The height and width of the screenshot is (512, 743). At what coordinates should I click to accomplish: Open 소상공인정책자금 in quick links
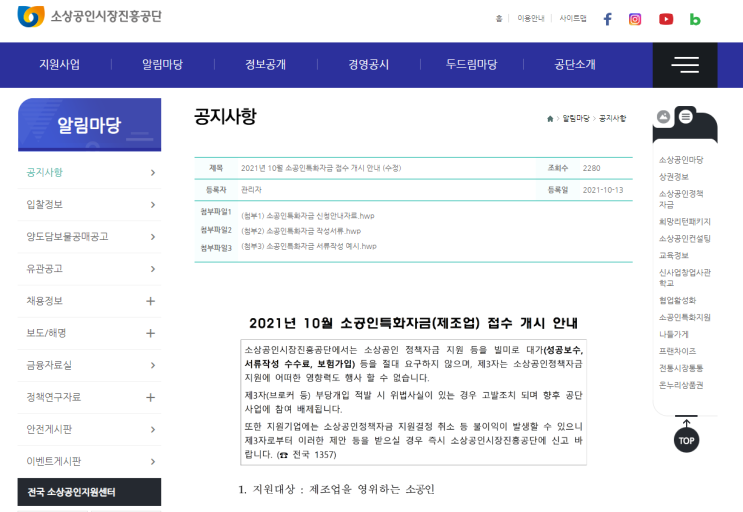pyautogui.click(x=681, y=199)
